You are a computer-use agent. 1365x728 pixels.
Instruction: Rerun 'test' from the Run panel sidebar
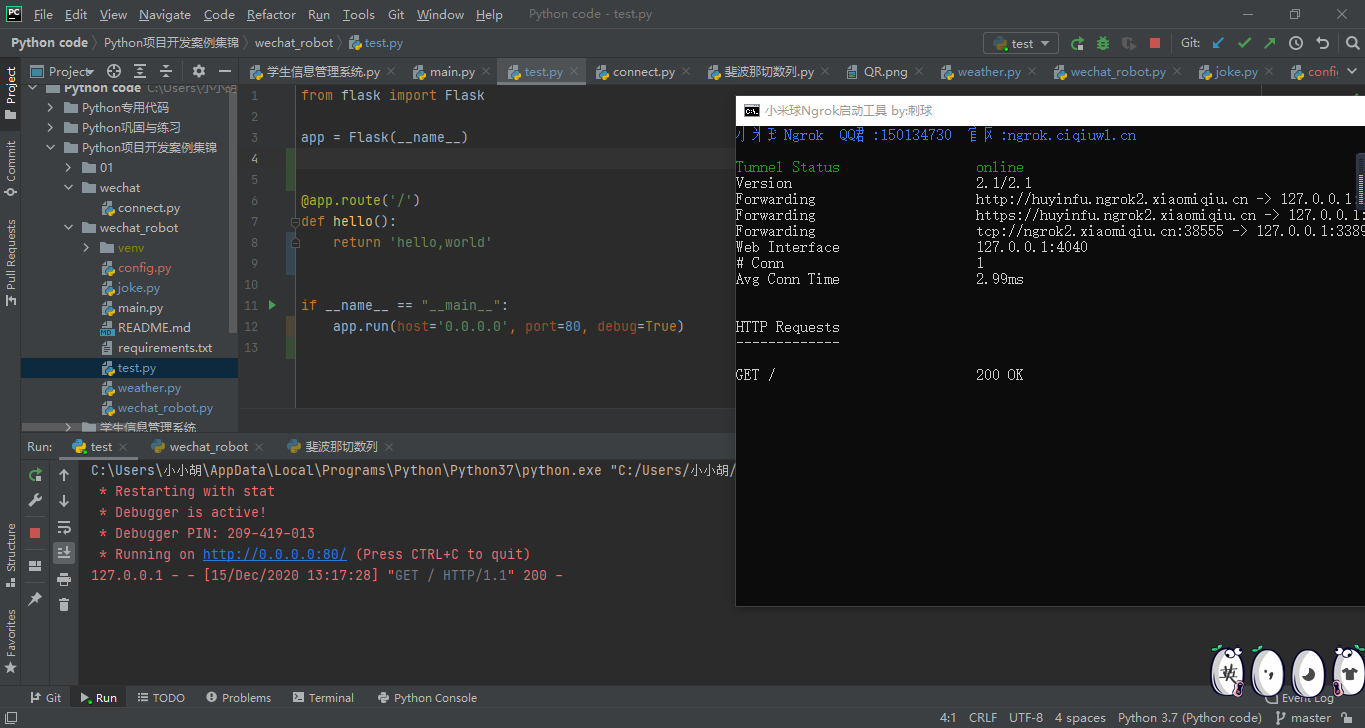(x=35, y=475)
